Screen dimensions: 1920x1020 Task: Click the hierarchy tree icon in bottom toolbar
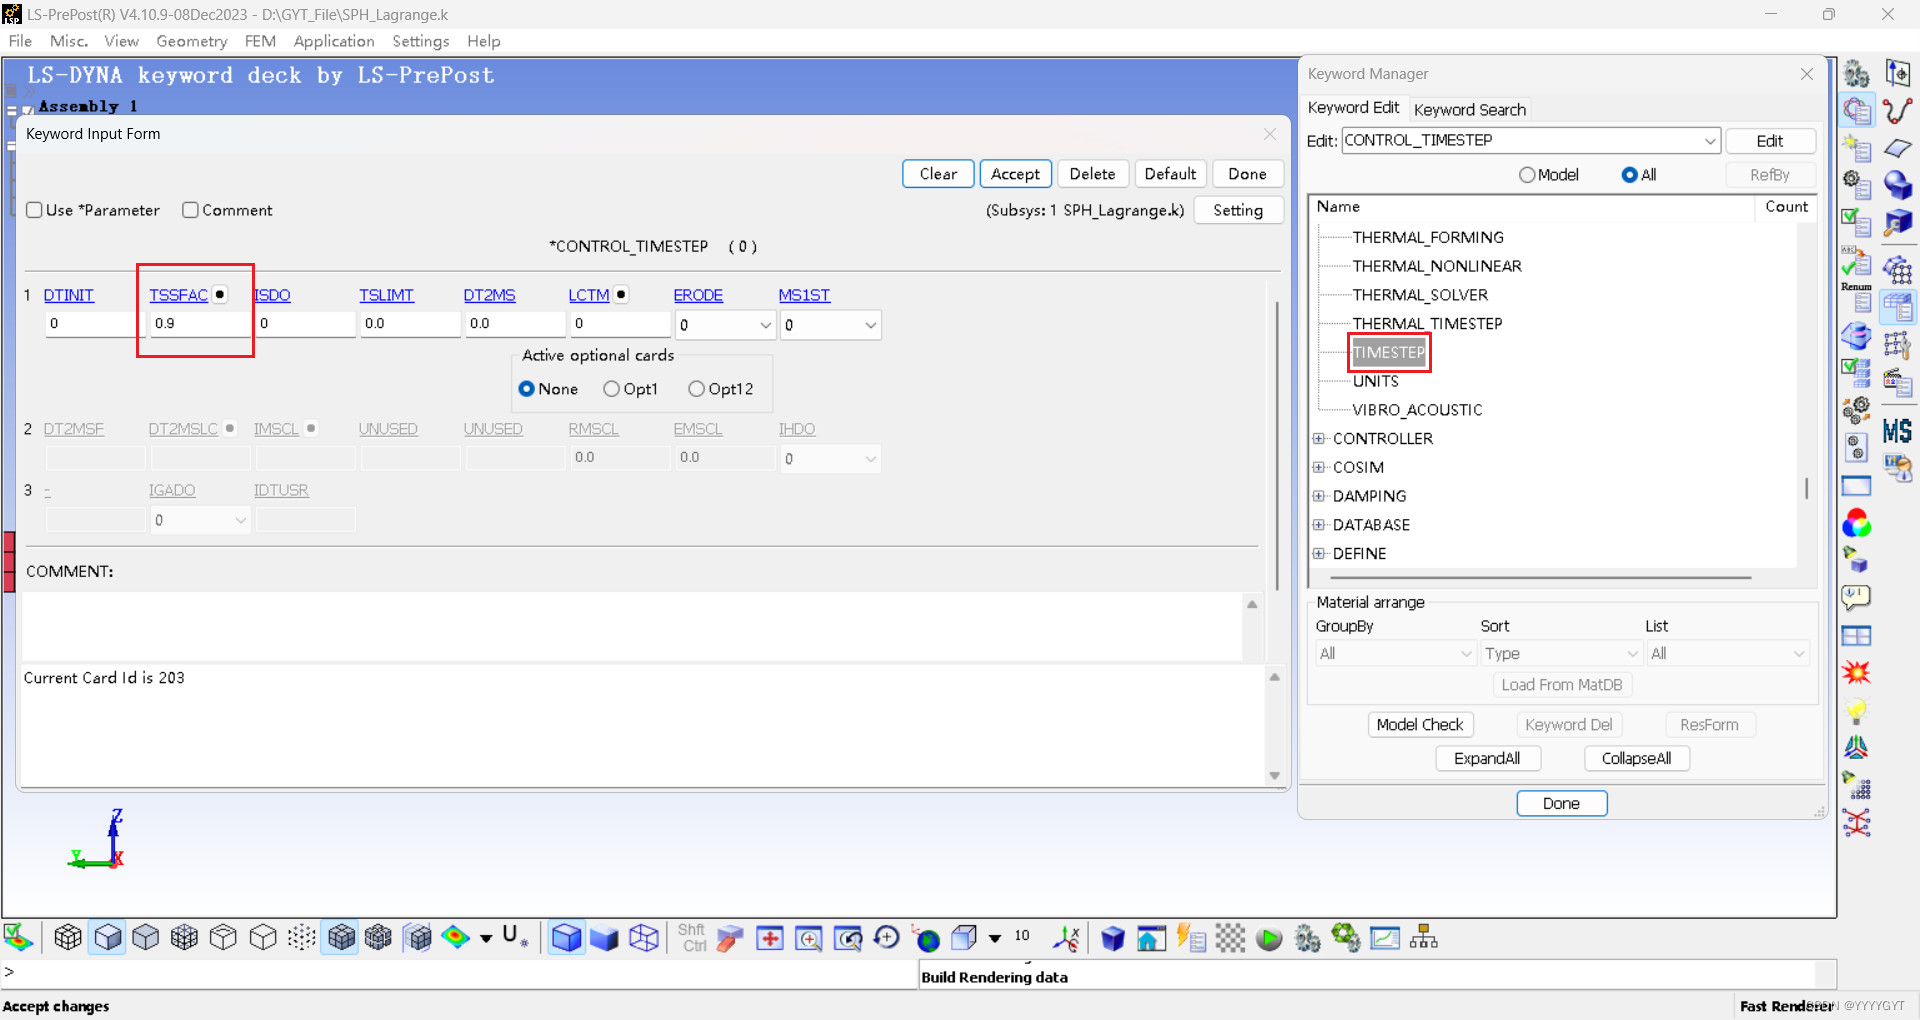pyautogui.click(x=1423, y=938)
